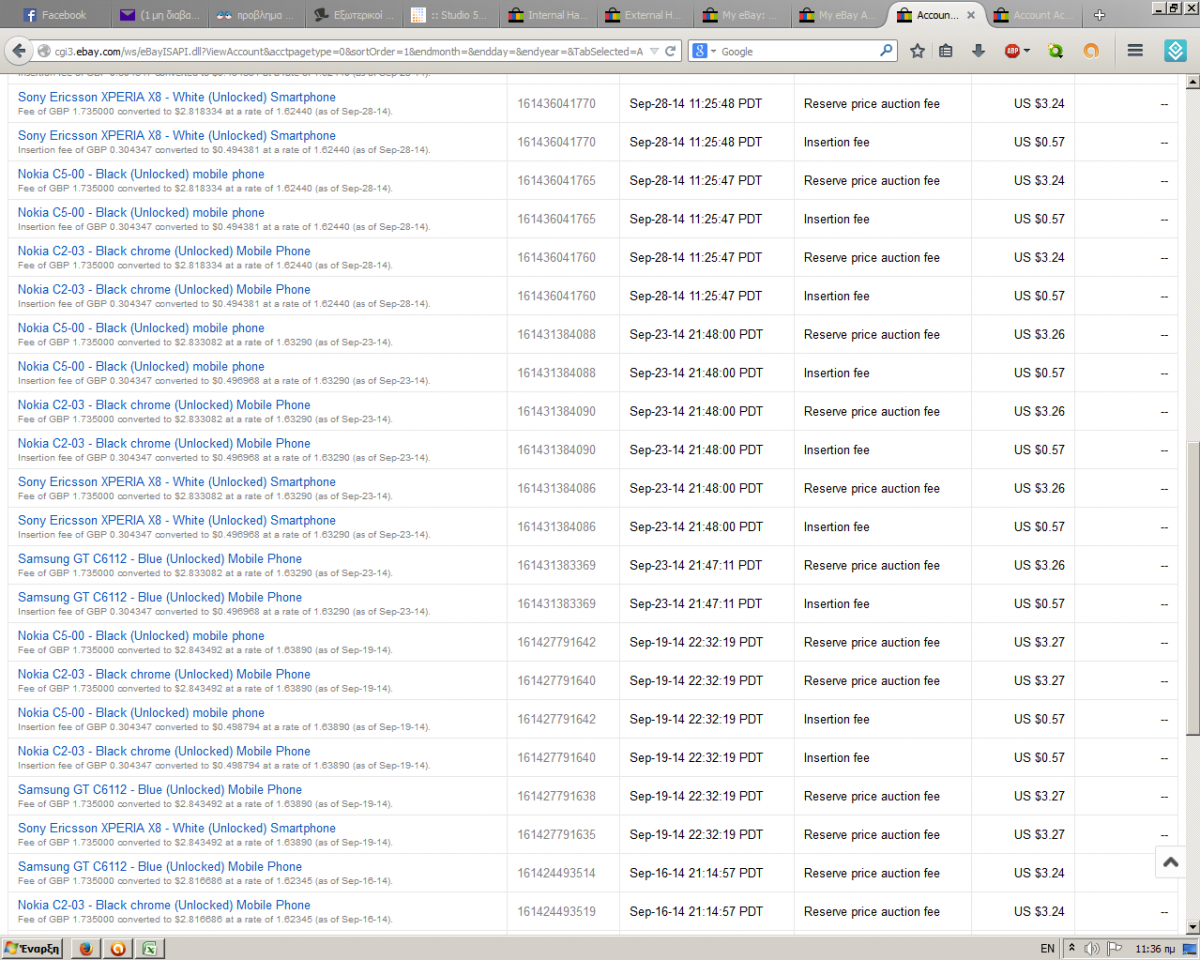1200x960 pixels.
Task: Open Nokia C2-03 link in Sep-16 row
Action: [164, 905]
